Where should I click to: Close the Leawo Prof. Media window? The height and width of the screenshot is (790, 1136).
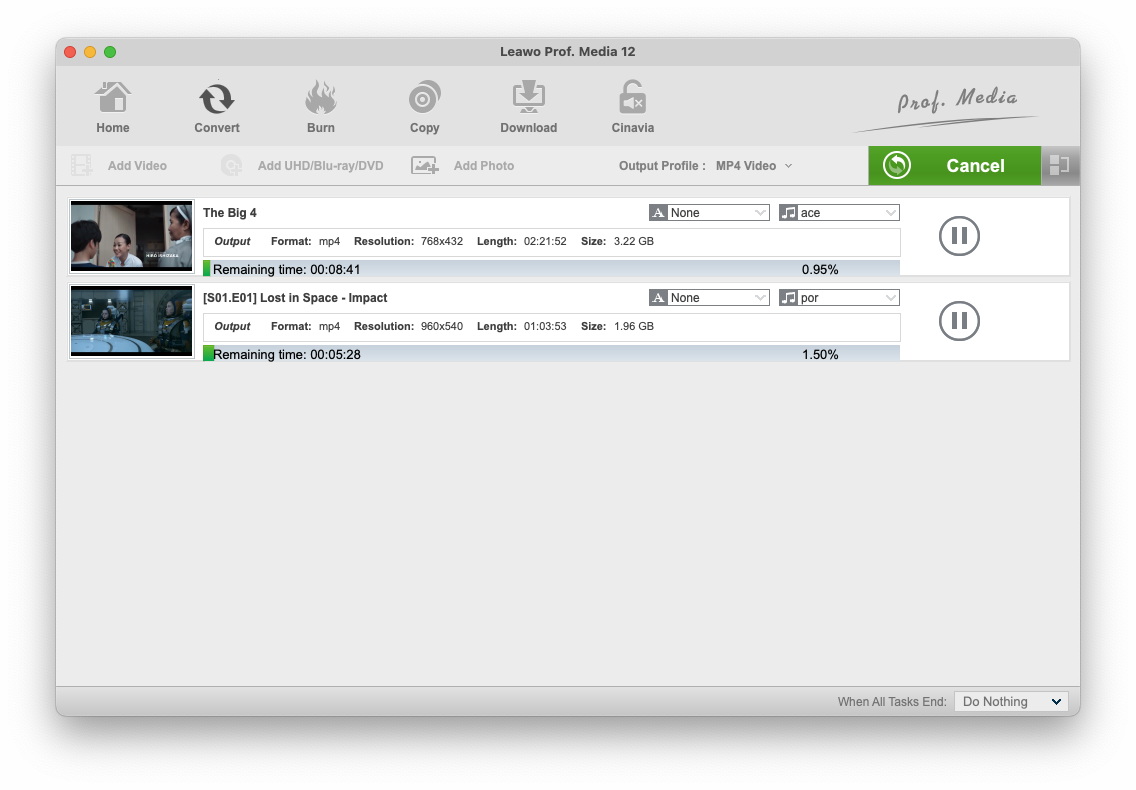pos(70,51)
